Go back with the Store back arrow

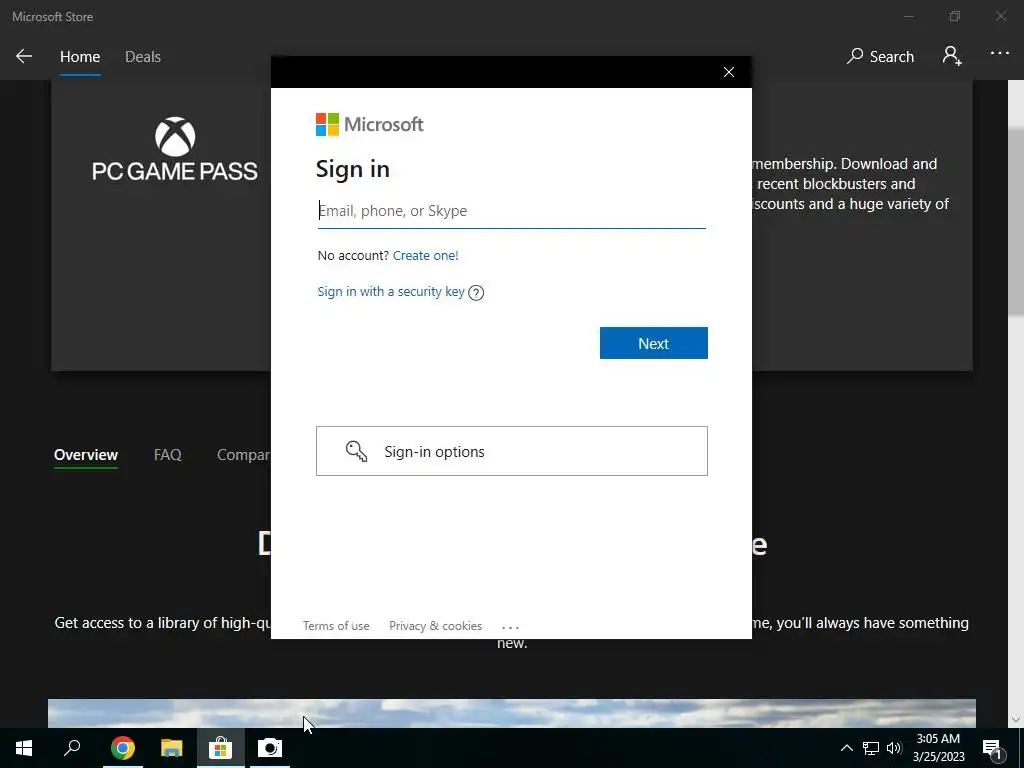(x=24, y=56)
